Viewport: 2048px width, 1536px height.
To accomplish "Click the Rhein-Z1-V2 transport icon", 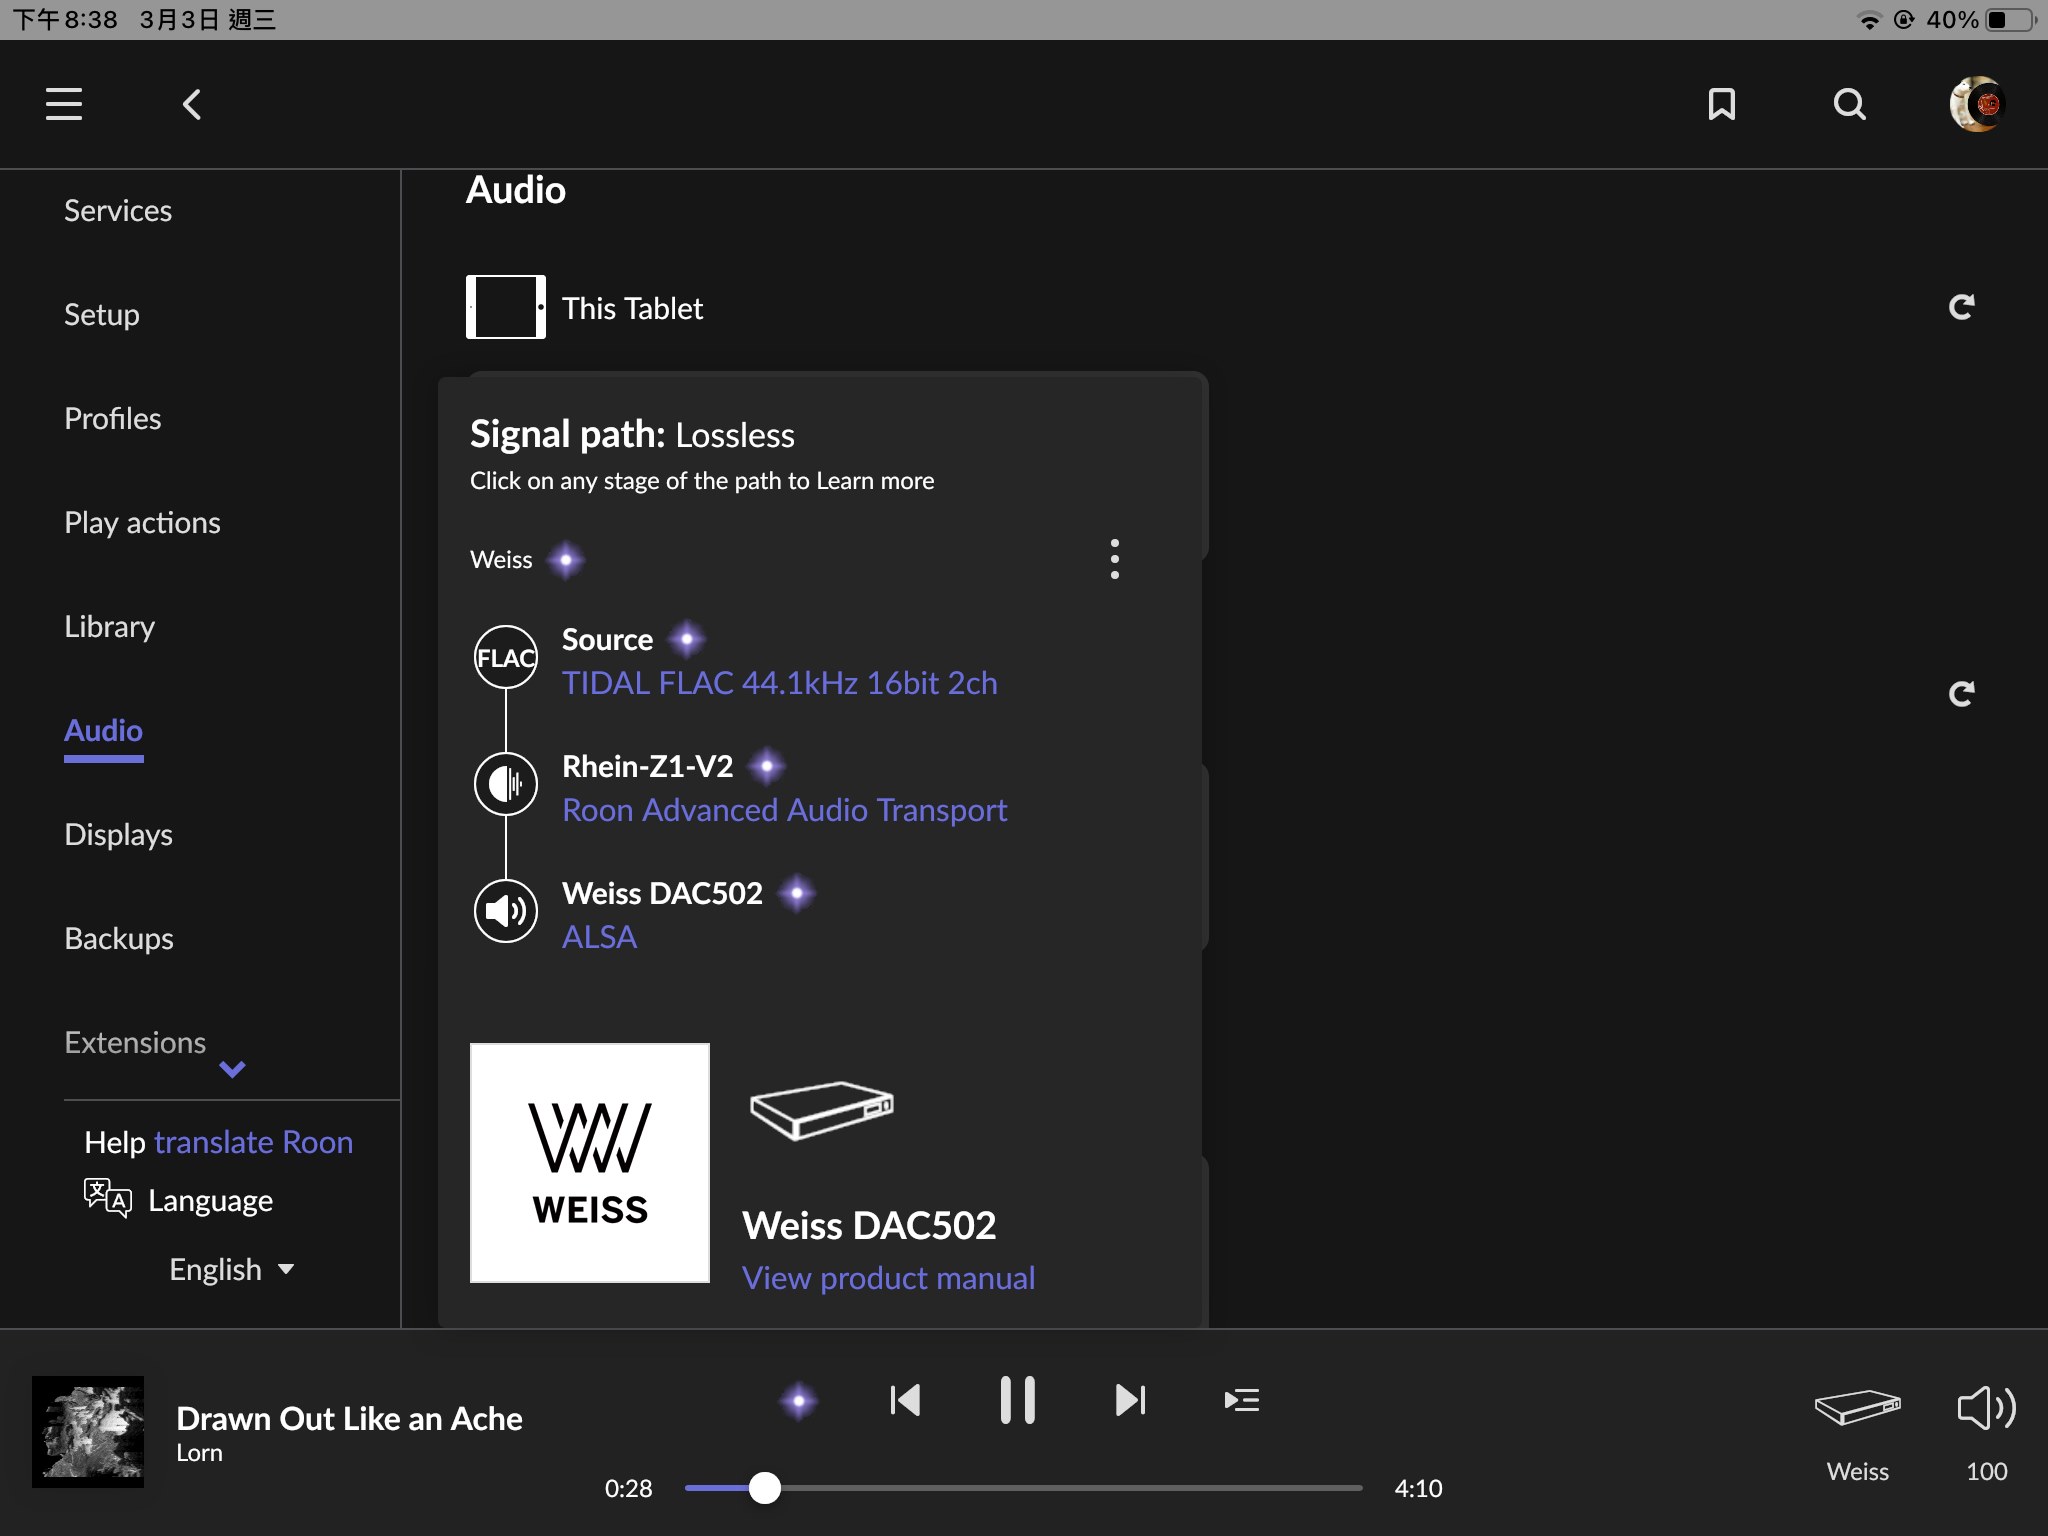I will tap(506, 784).
